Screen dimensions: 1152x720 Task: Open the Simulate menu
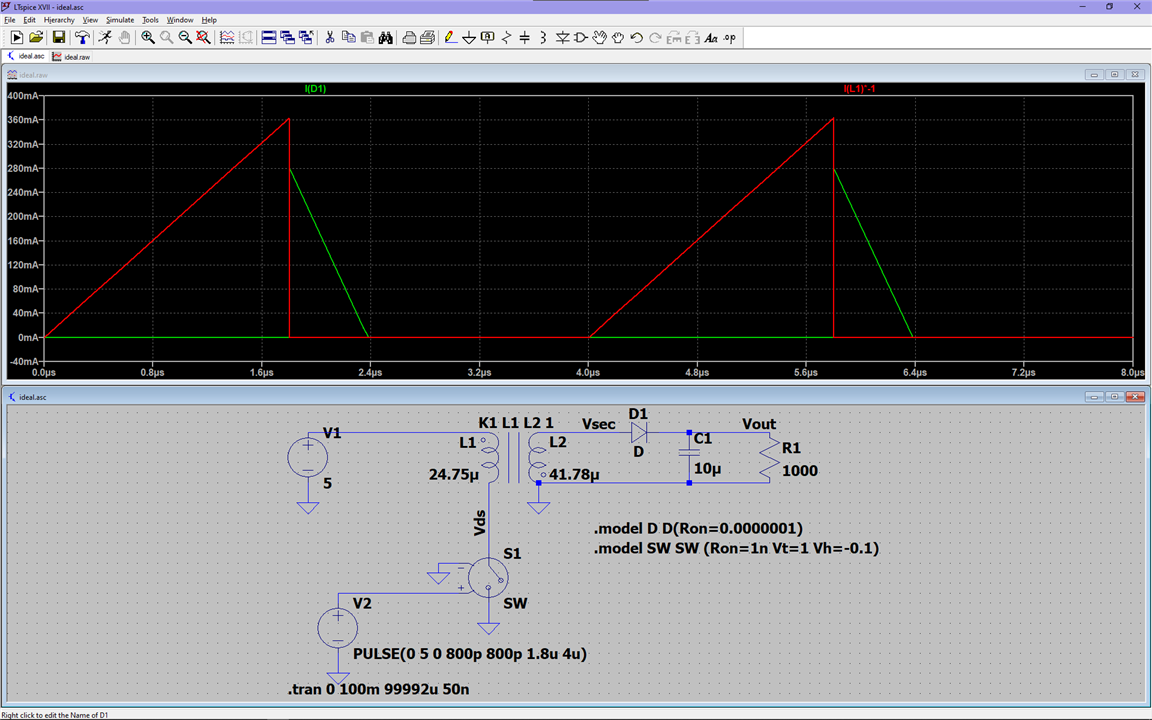coord(120,20)
